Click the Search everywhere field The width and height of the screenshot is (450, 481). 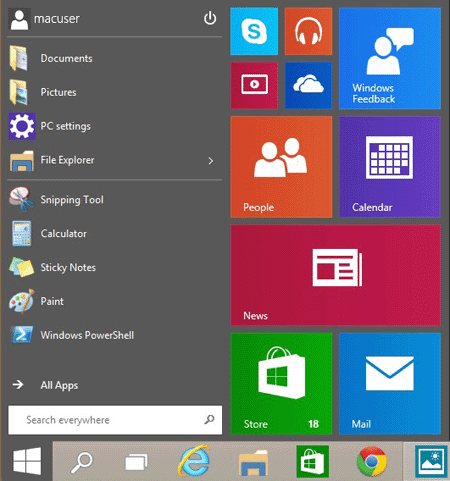(115, 420)
